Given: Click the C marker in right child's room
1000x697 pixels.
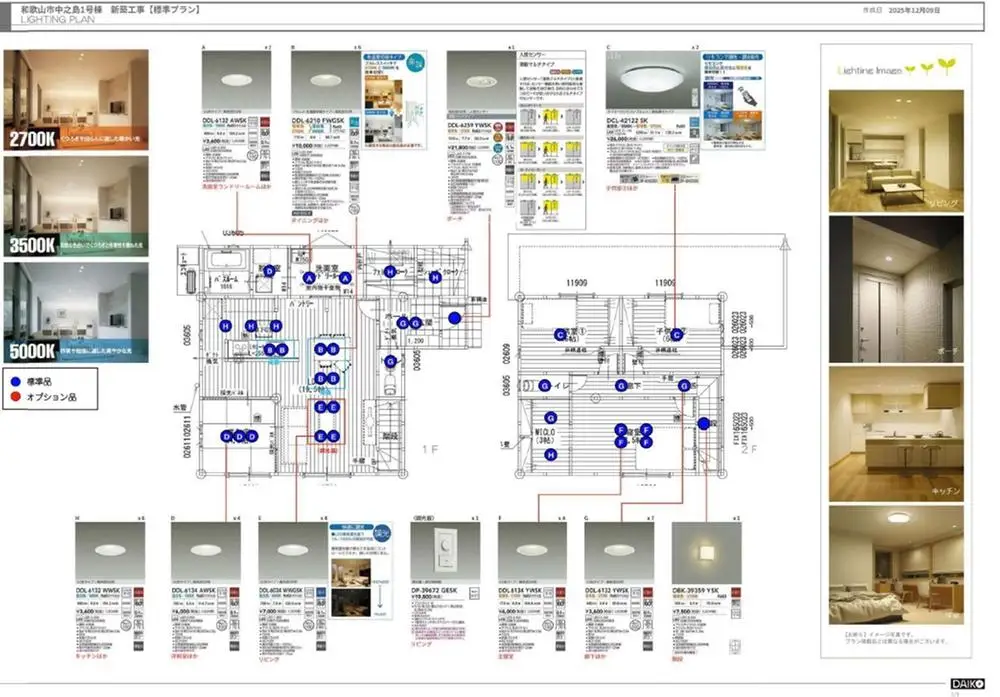Looking at the screenshot, I should coord(676,334).
